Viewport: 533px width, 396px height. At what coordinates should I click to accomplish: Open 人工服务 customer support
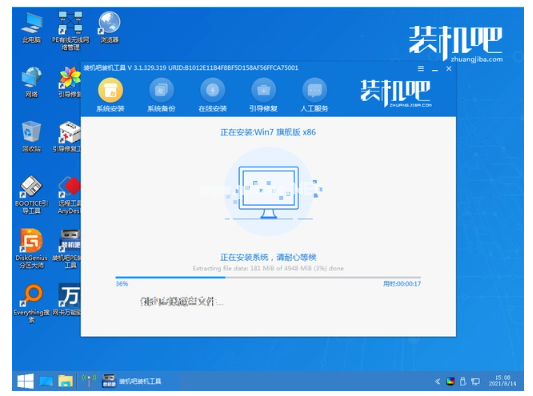point(314,95)
